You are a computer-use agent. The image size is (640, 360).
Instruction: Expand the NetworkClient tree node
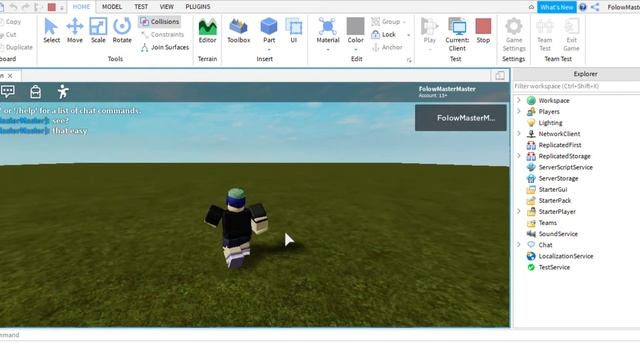tap(519, 133)
